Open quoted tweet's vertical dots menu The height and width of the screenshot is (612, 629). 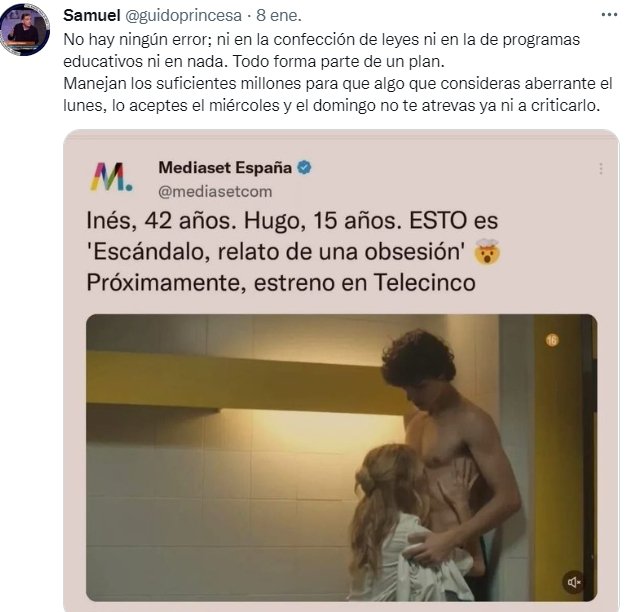(x=601, y=168)
